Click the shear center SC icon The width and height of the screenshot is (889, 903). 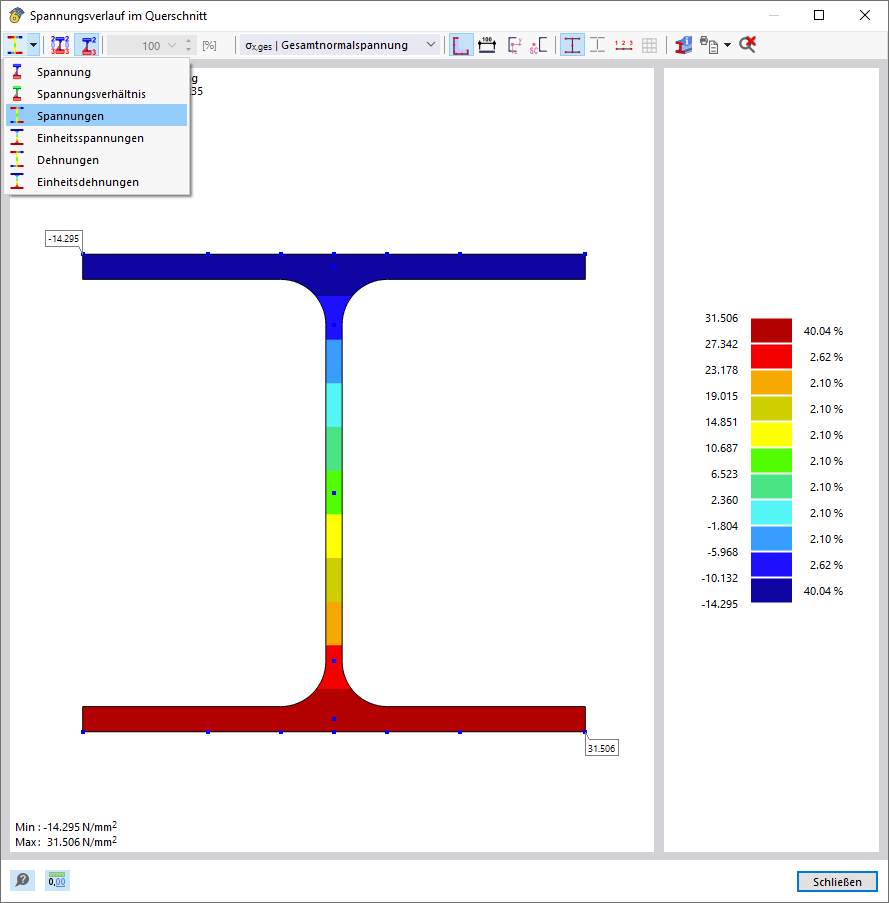[538, 45]
